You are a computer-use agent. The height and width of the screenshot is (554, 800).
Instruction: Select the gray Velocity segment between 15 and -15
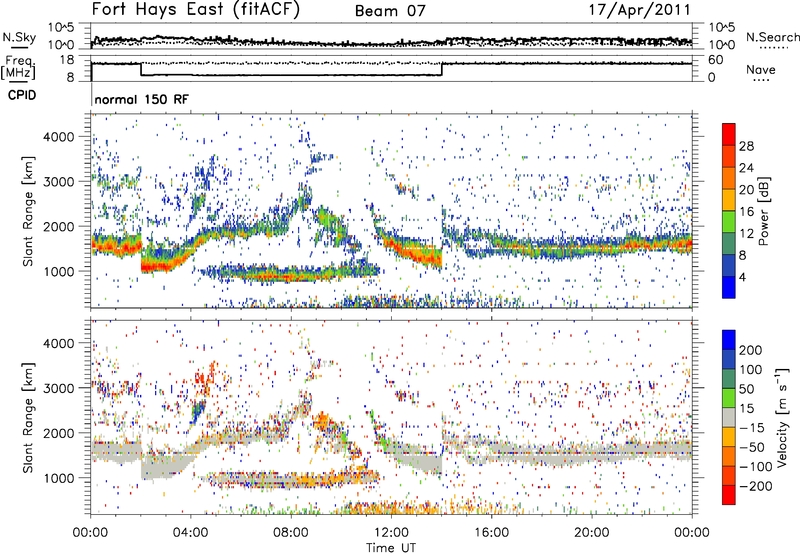pos(729,418)
